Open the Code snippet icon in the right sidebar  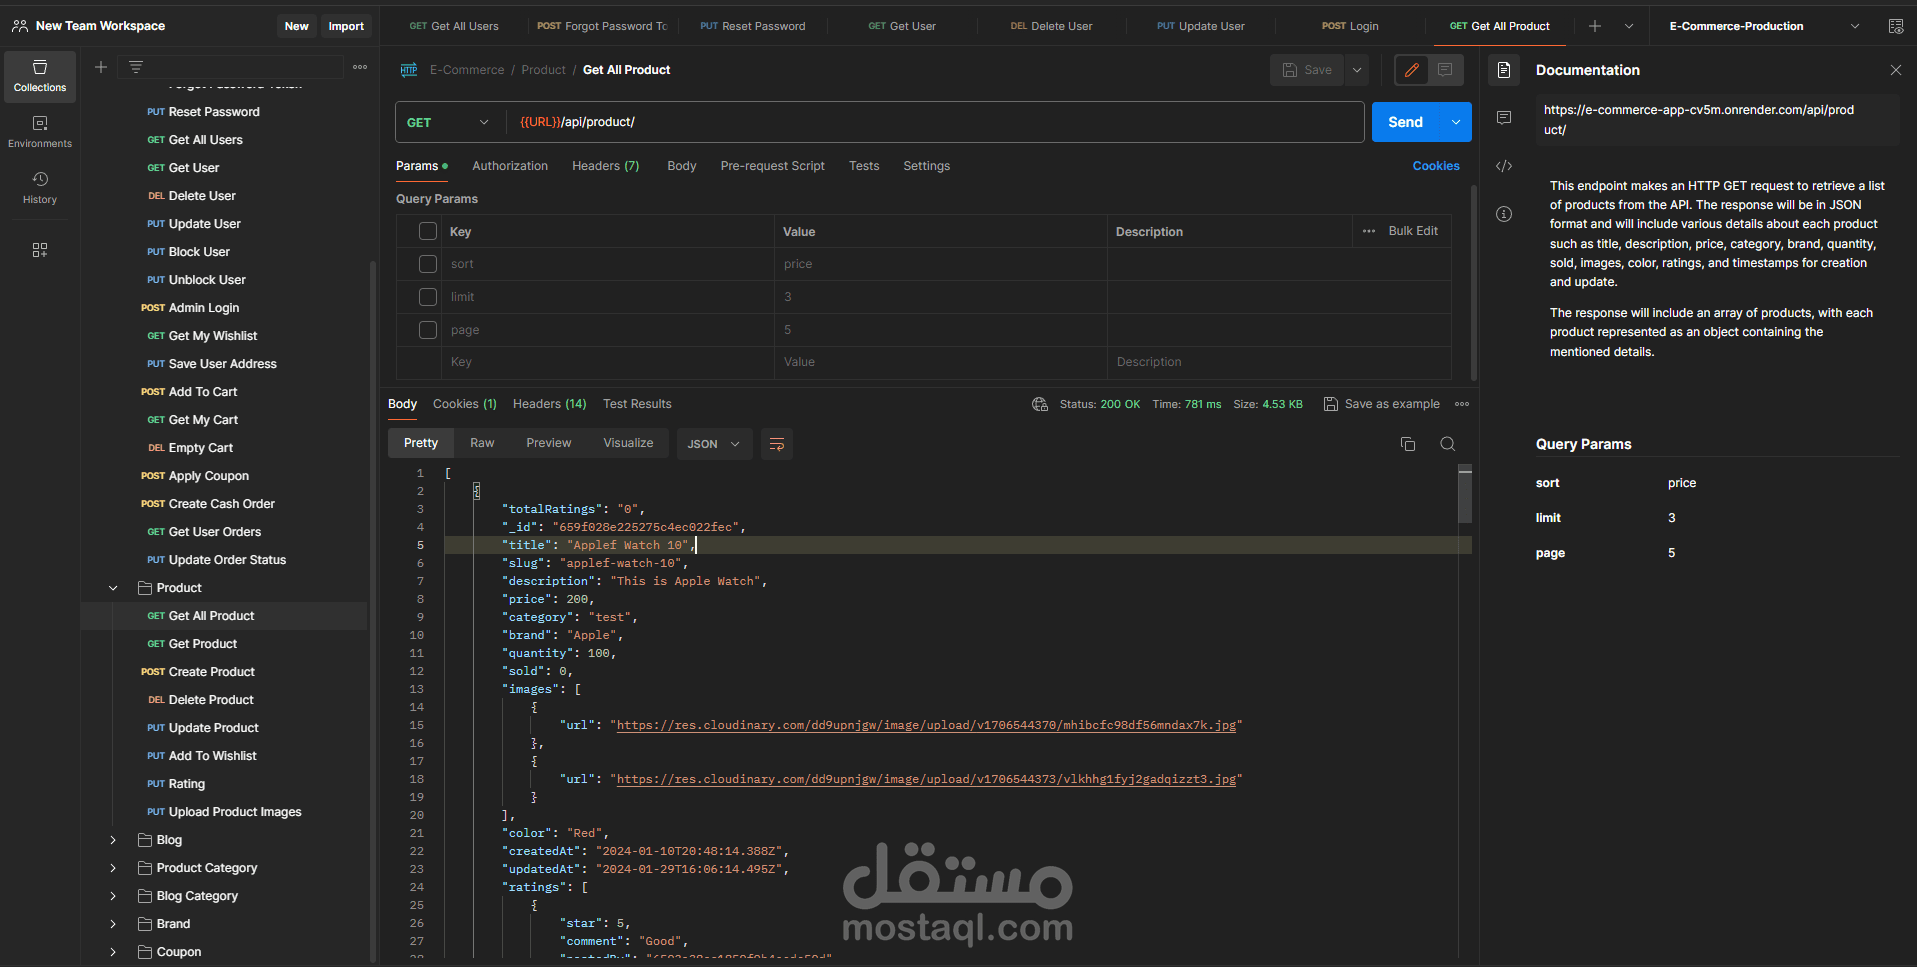[x=1504, y=166]
